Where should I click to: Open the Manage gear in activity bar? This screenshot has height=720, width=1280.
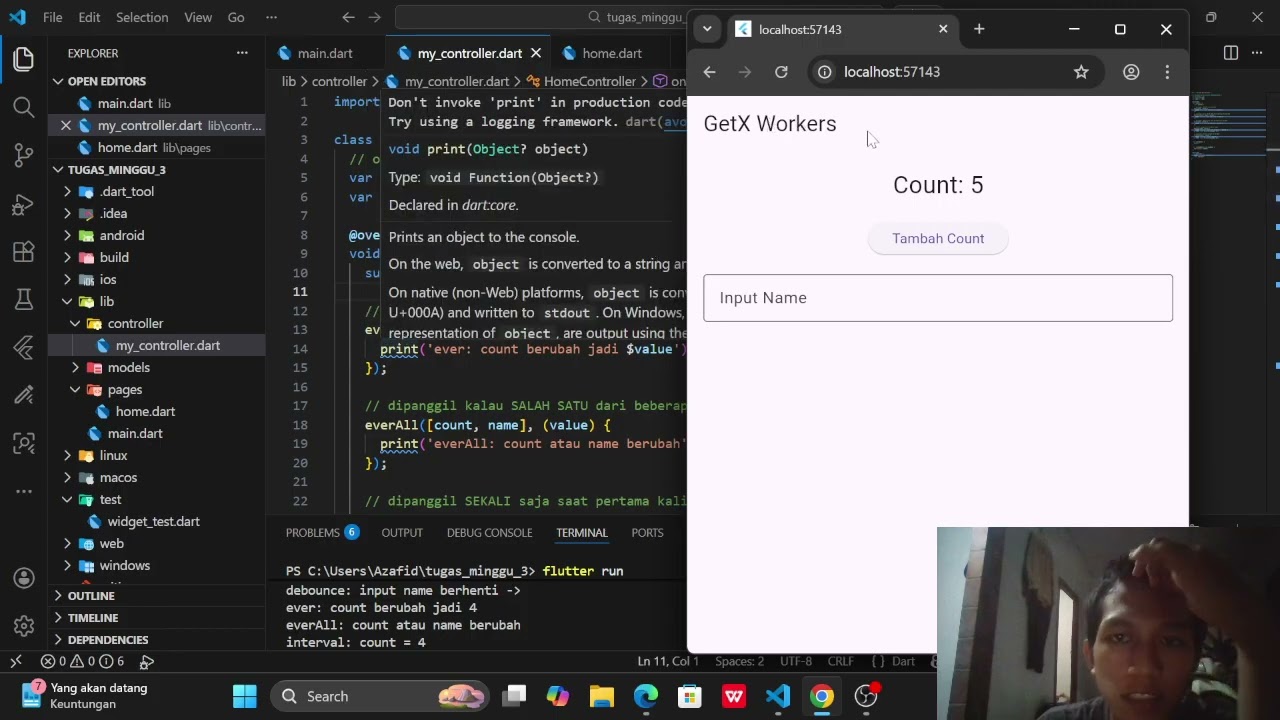(x=24, y=627)
